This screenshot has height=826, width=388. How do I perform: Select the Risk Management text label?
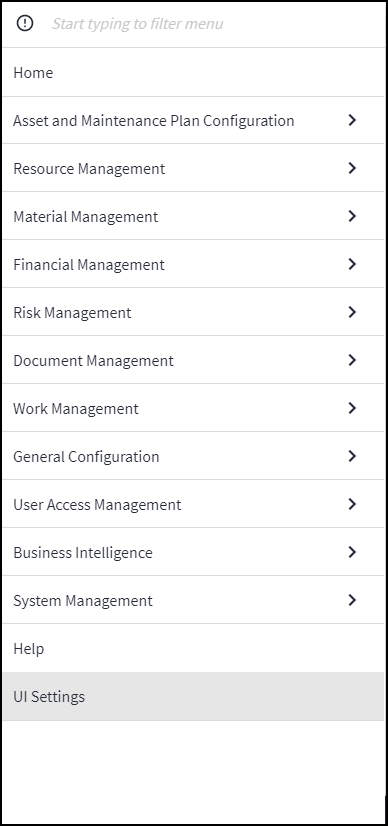click(x=72, y=313)
